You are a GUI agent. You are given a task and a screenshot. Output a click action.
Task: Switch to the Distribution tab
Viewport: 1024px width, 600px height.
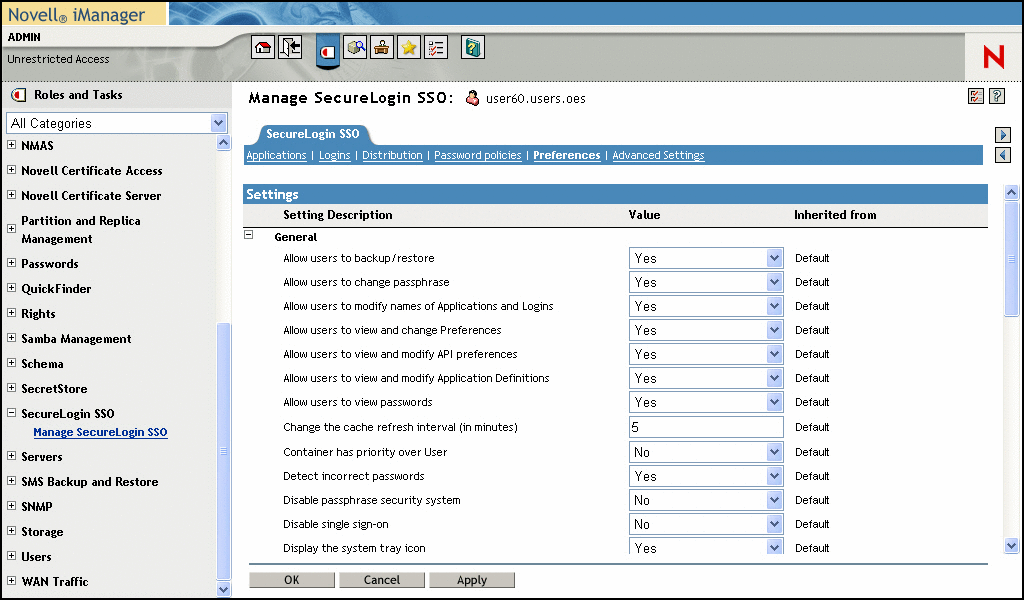point(392,155)
